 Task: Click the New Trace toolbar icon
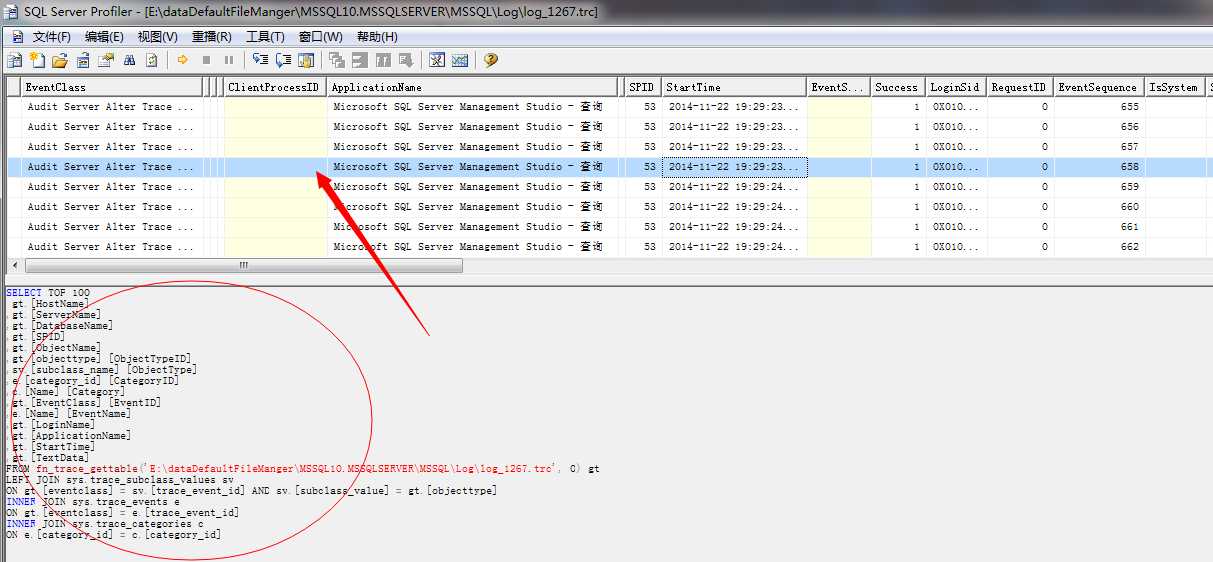tap(14, 60)
